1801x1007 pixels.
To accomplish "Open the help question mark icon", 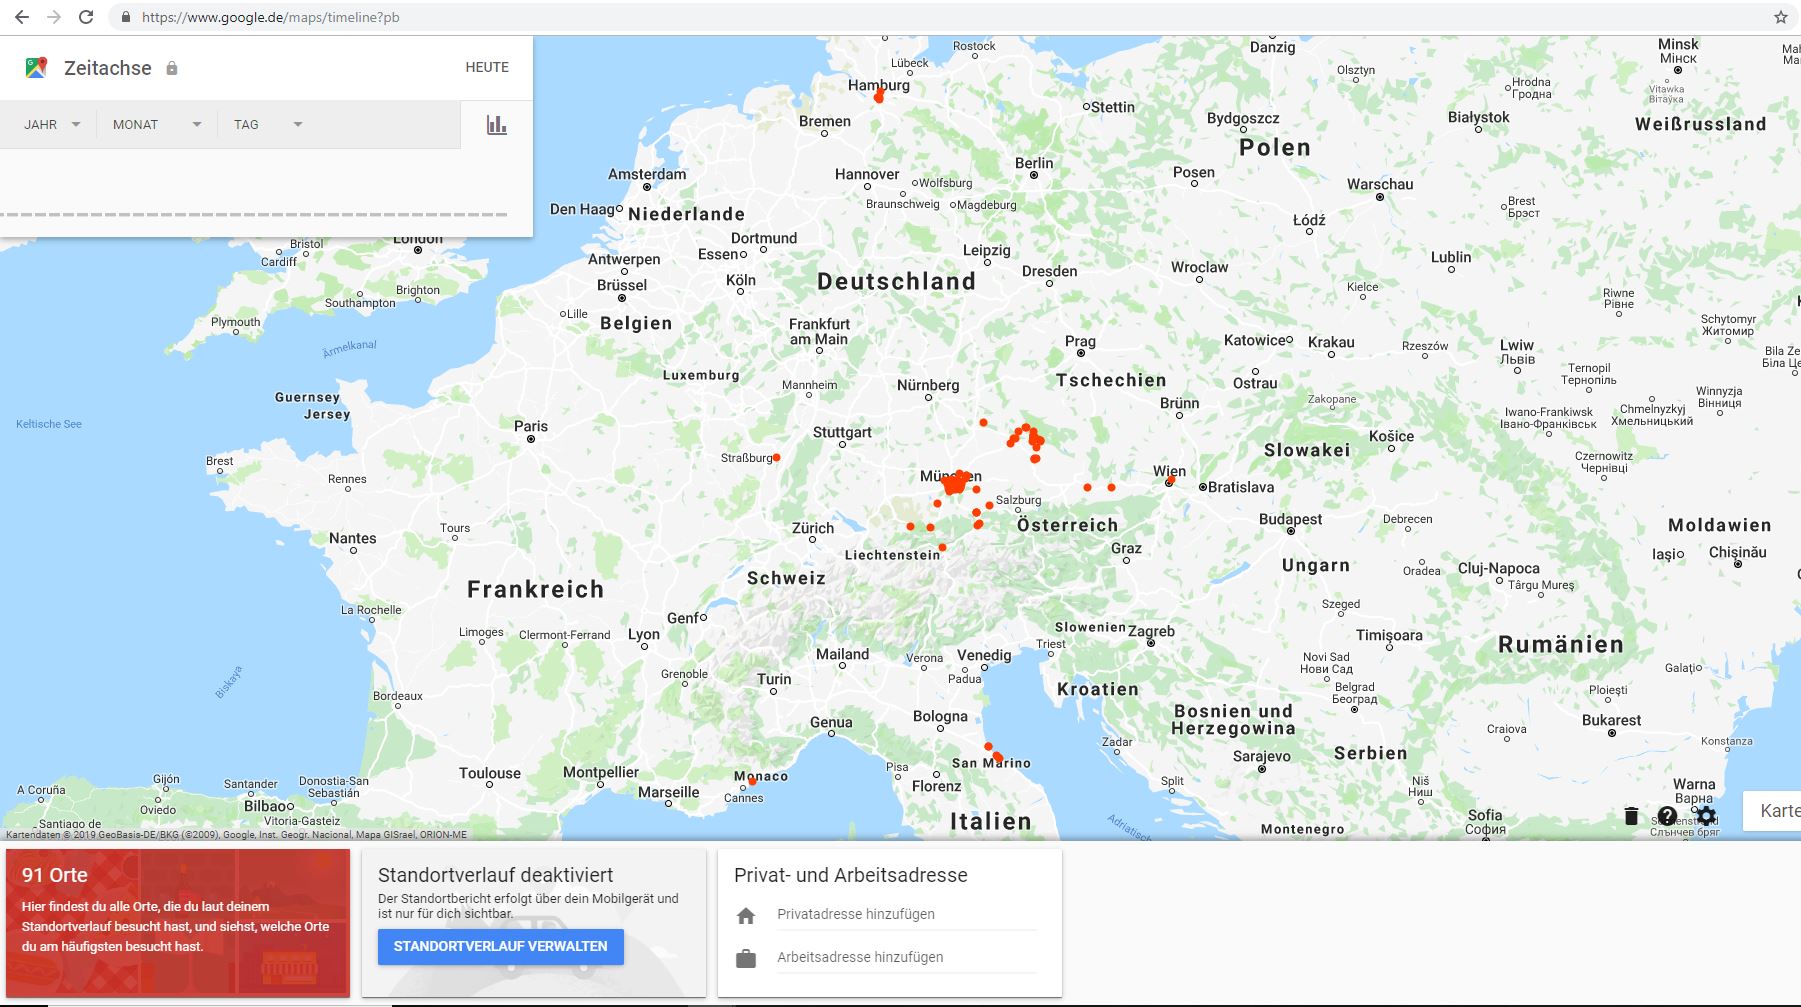I will [1667, 816].
